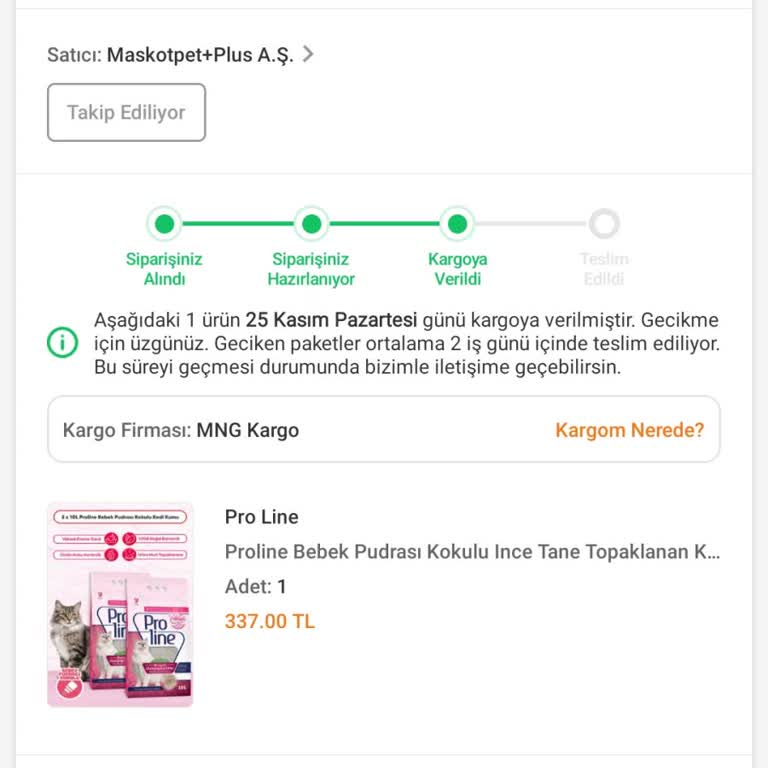The height and width of the screenshot is (768, 768).
Task: Open the Maskotpet+Plus A.Ş. seller link
Action: 200,55
